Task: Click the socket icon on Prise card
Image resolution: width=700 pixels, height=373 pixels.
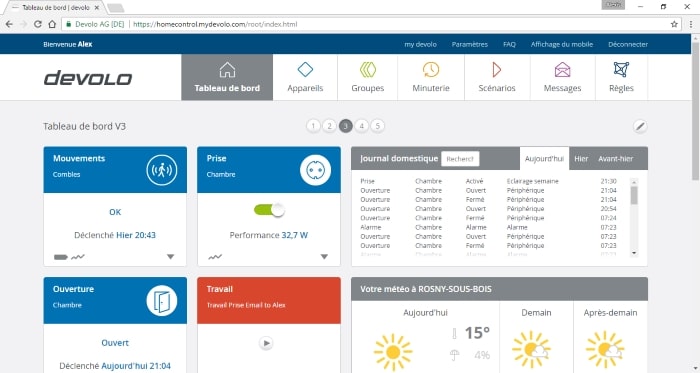Action: pyautogui.click(x=315, y=170)
